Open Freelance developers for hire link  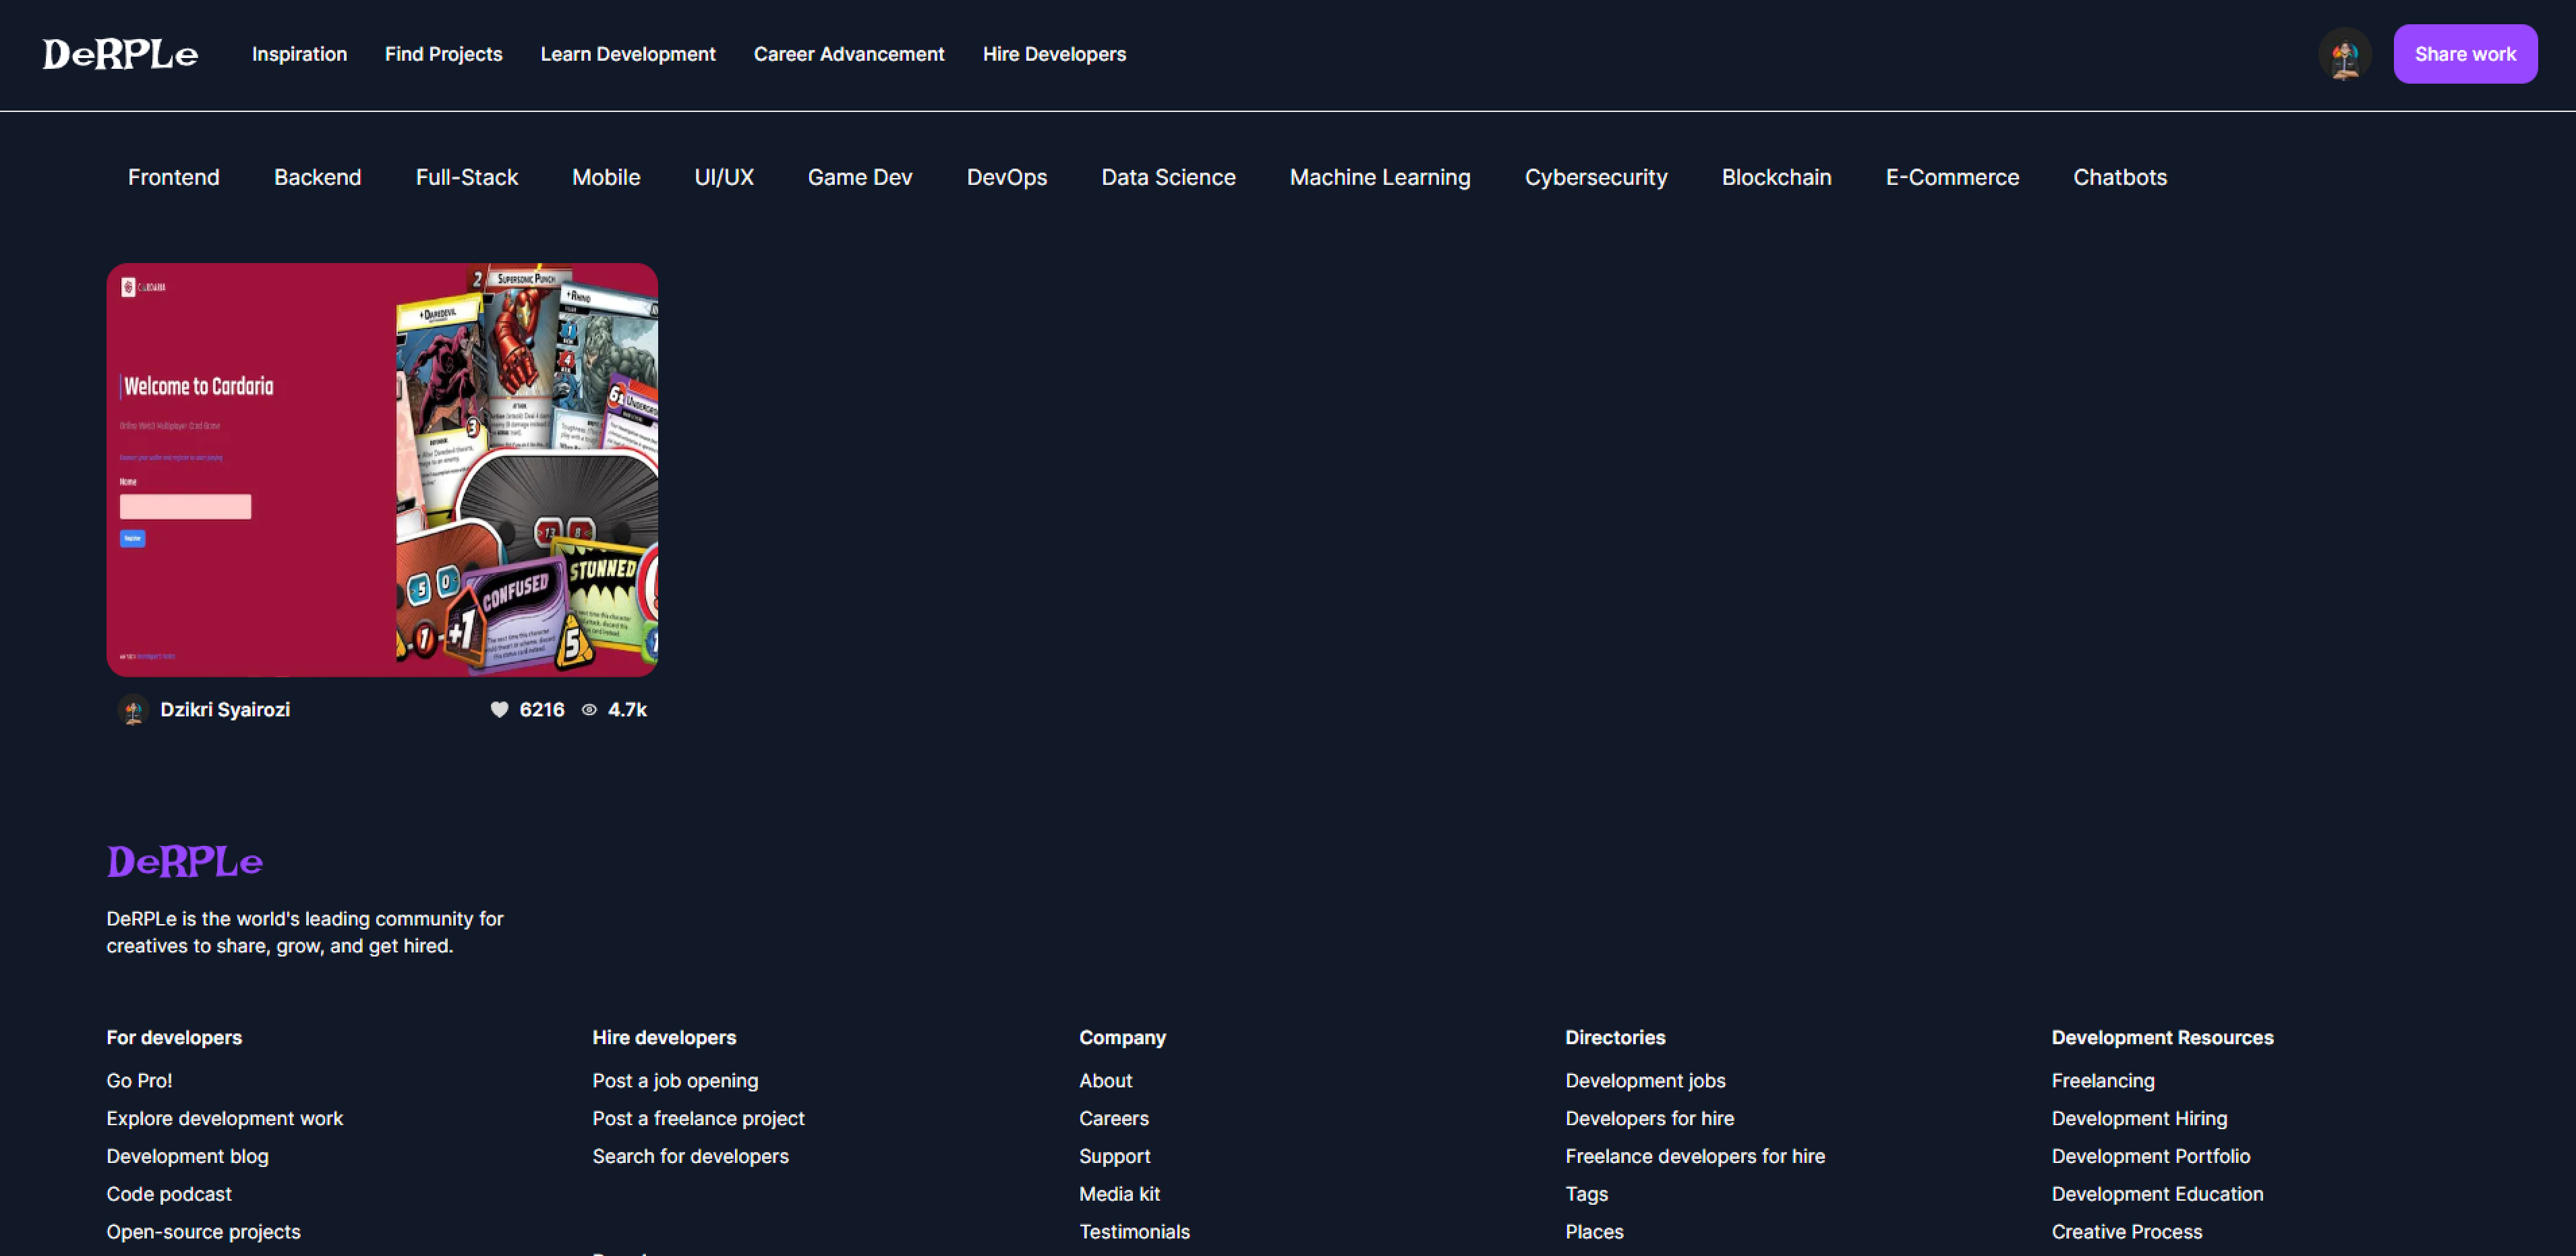click(1694, 1156)
